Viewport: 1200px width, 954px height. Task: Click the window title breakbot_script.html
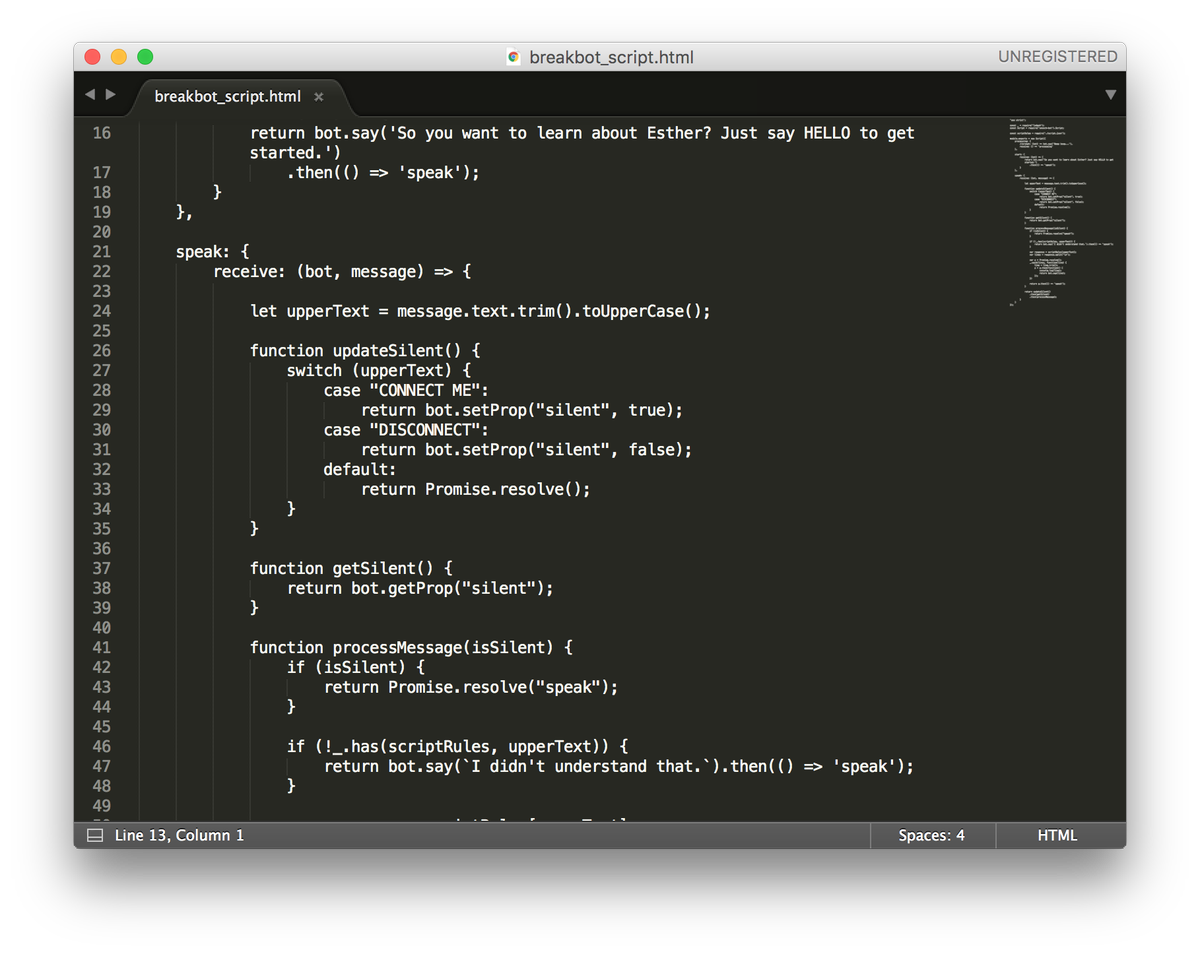tap(611, 57)
